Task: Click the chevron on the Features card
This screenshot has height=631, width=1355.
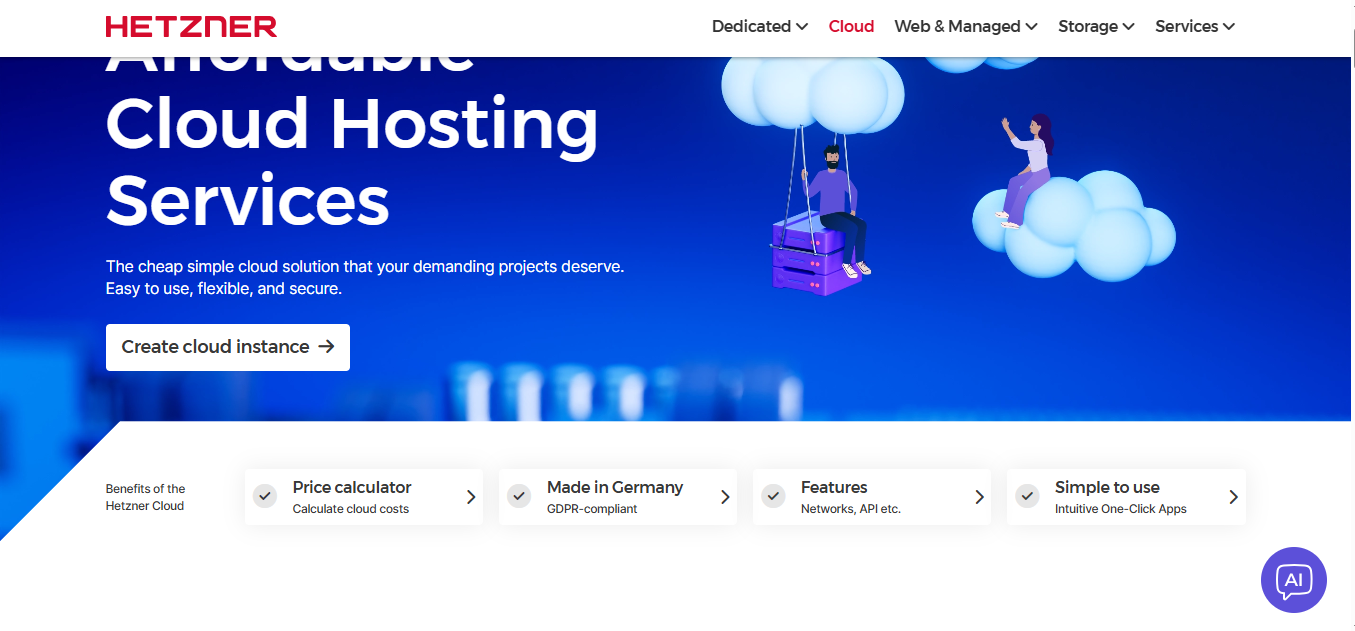Action: 979,497
